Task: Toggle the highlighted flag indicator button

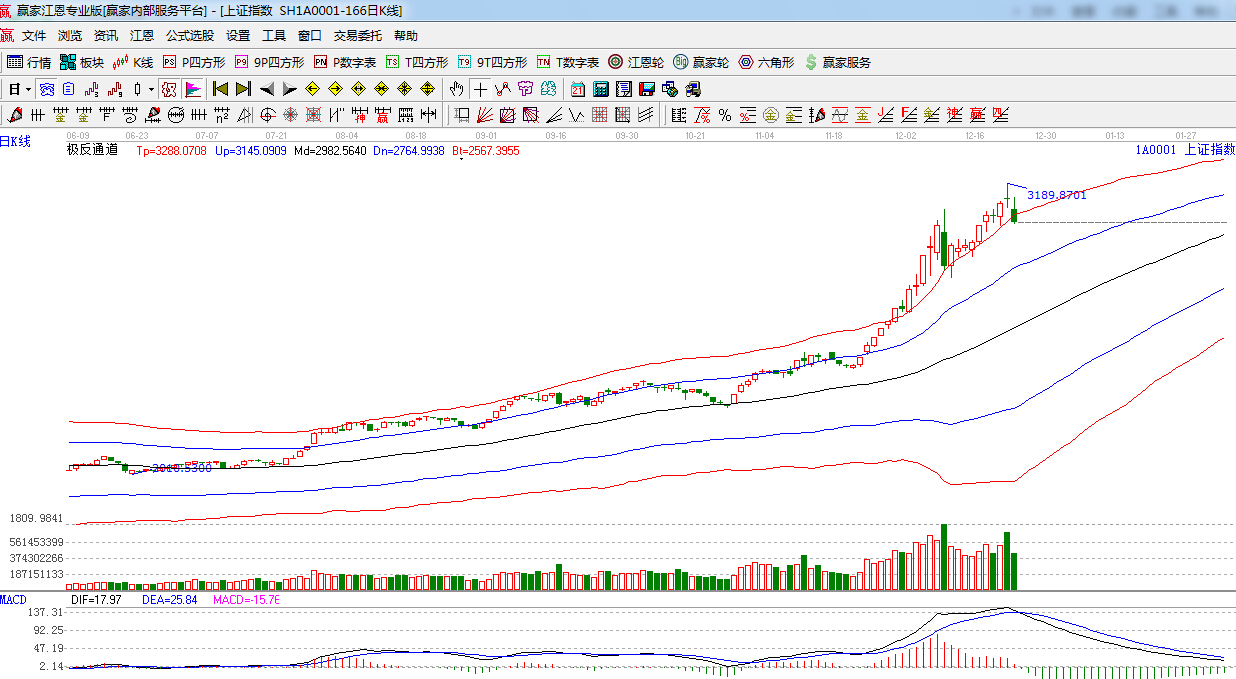Action: pos(193,89)
